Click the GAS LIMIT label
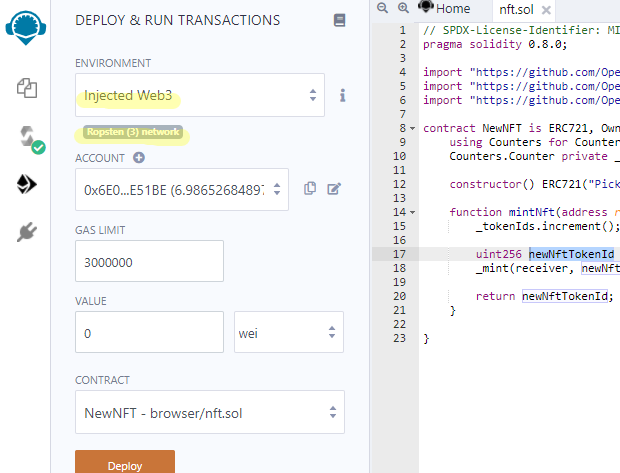620x473 pixels. tap(100, 230)
